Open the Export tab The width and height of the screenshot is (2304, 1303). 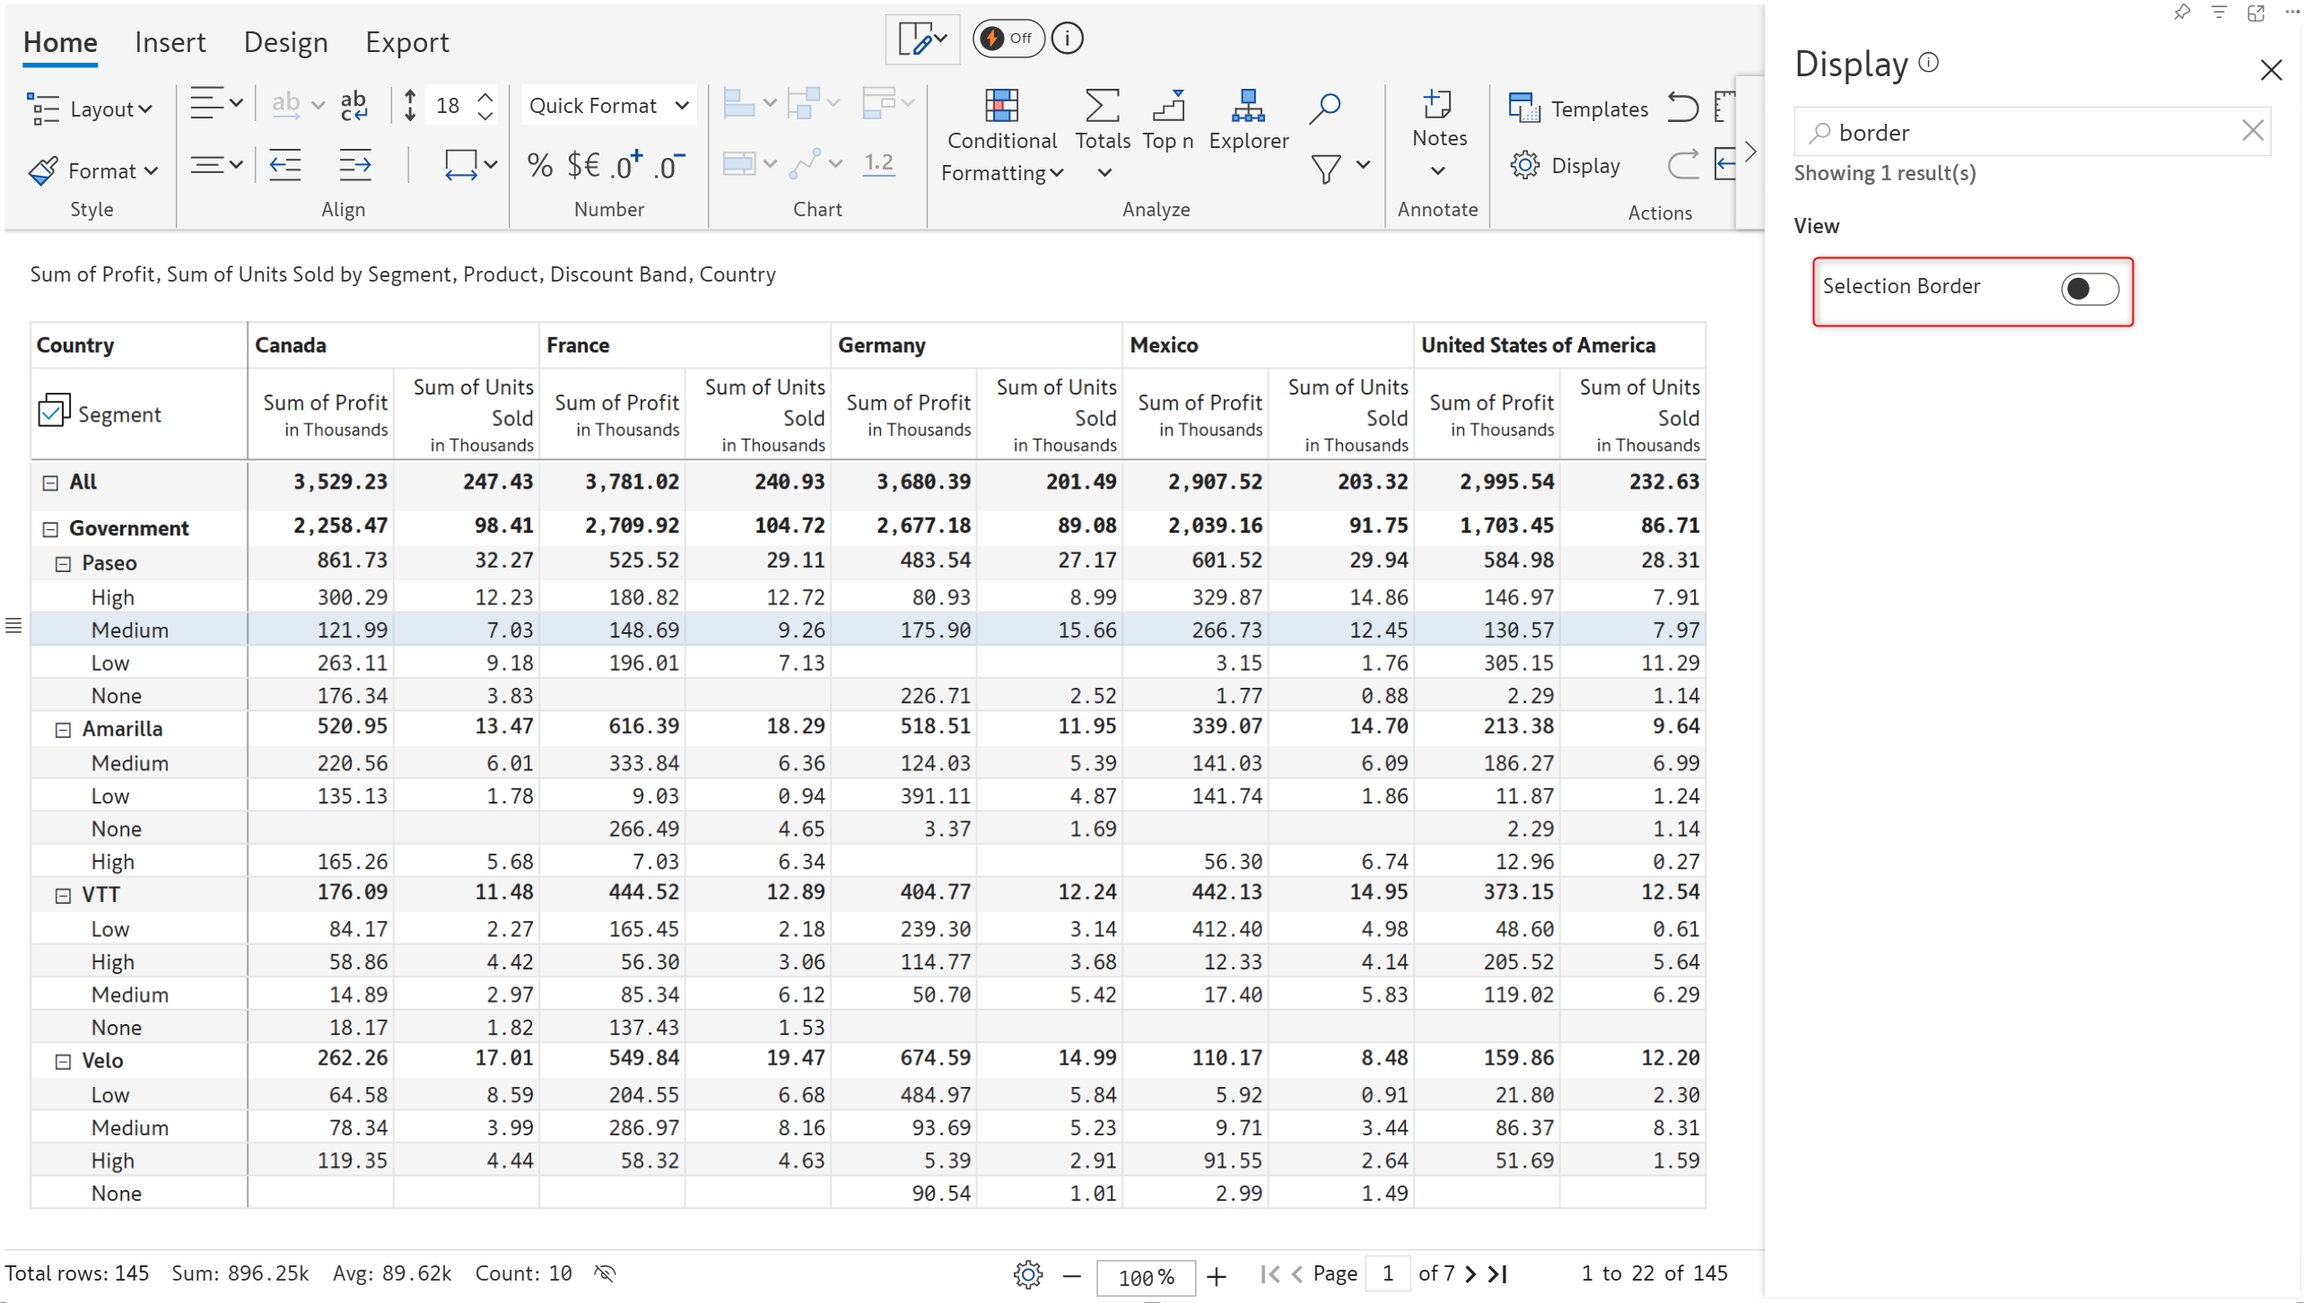406,42
